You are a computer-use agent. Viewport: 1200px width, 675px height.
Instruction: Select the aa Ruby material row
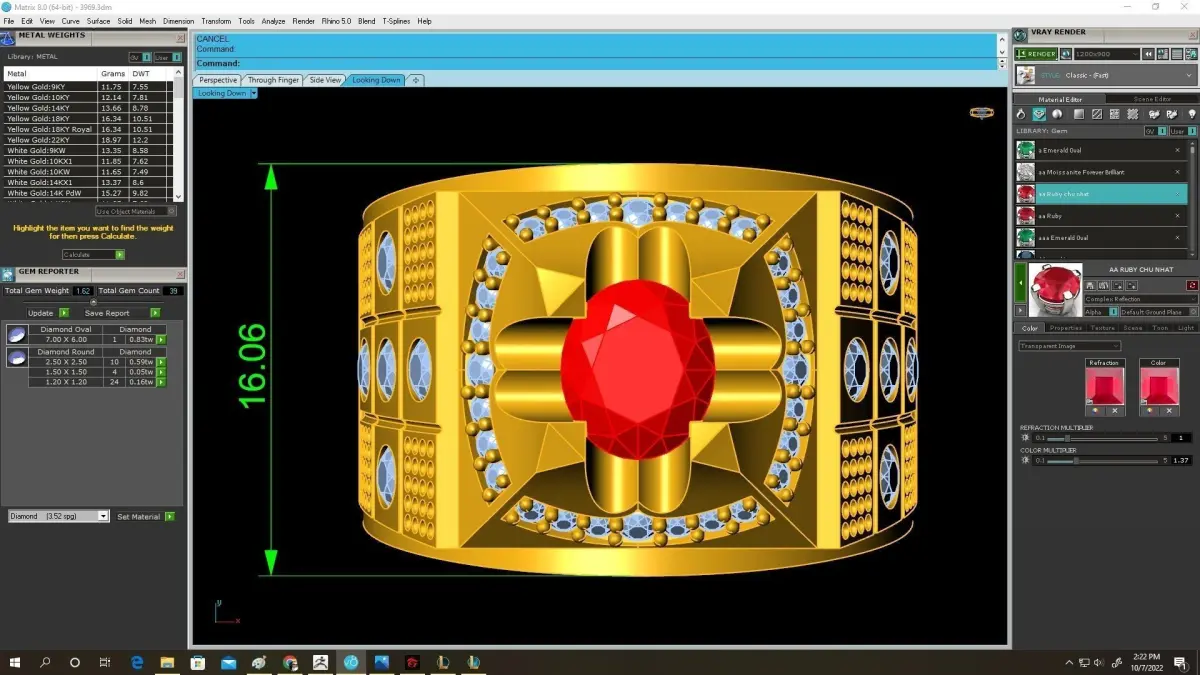coord(1101,216)
